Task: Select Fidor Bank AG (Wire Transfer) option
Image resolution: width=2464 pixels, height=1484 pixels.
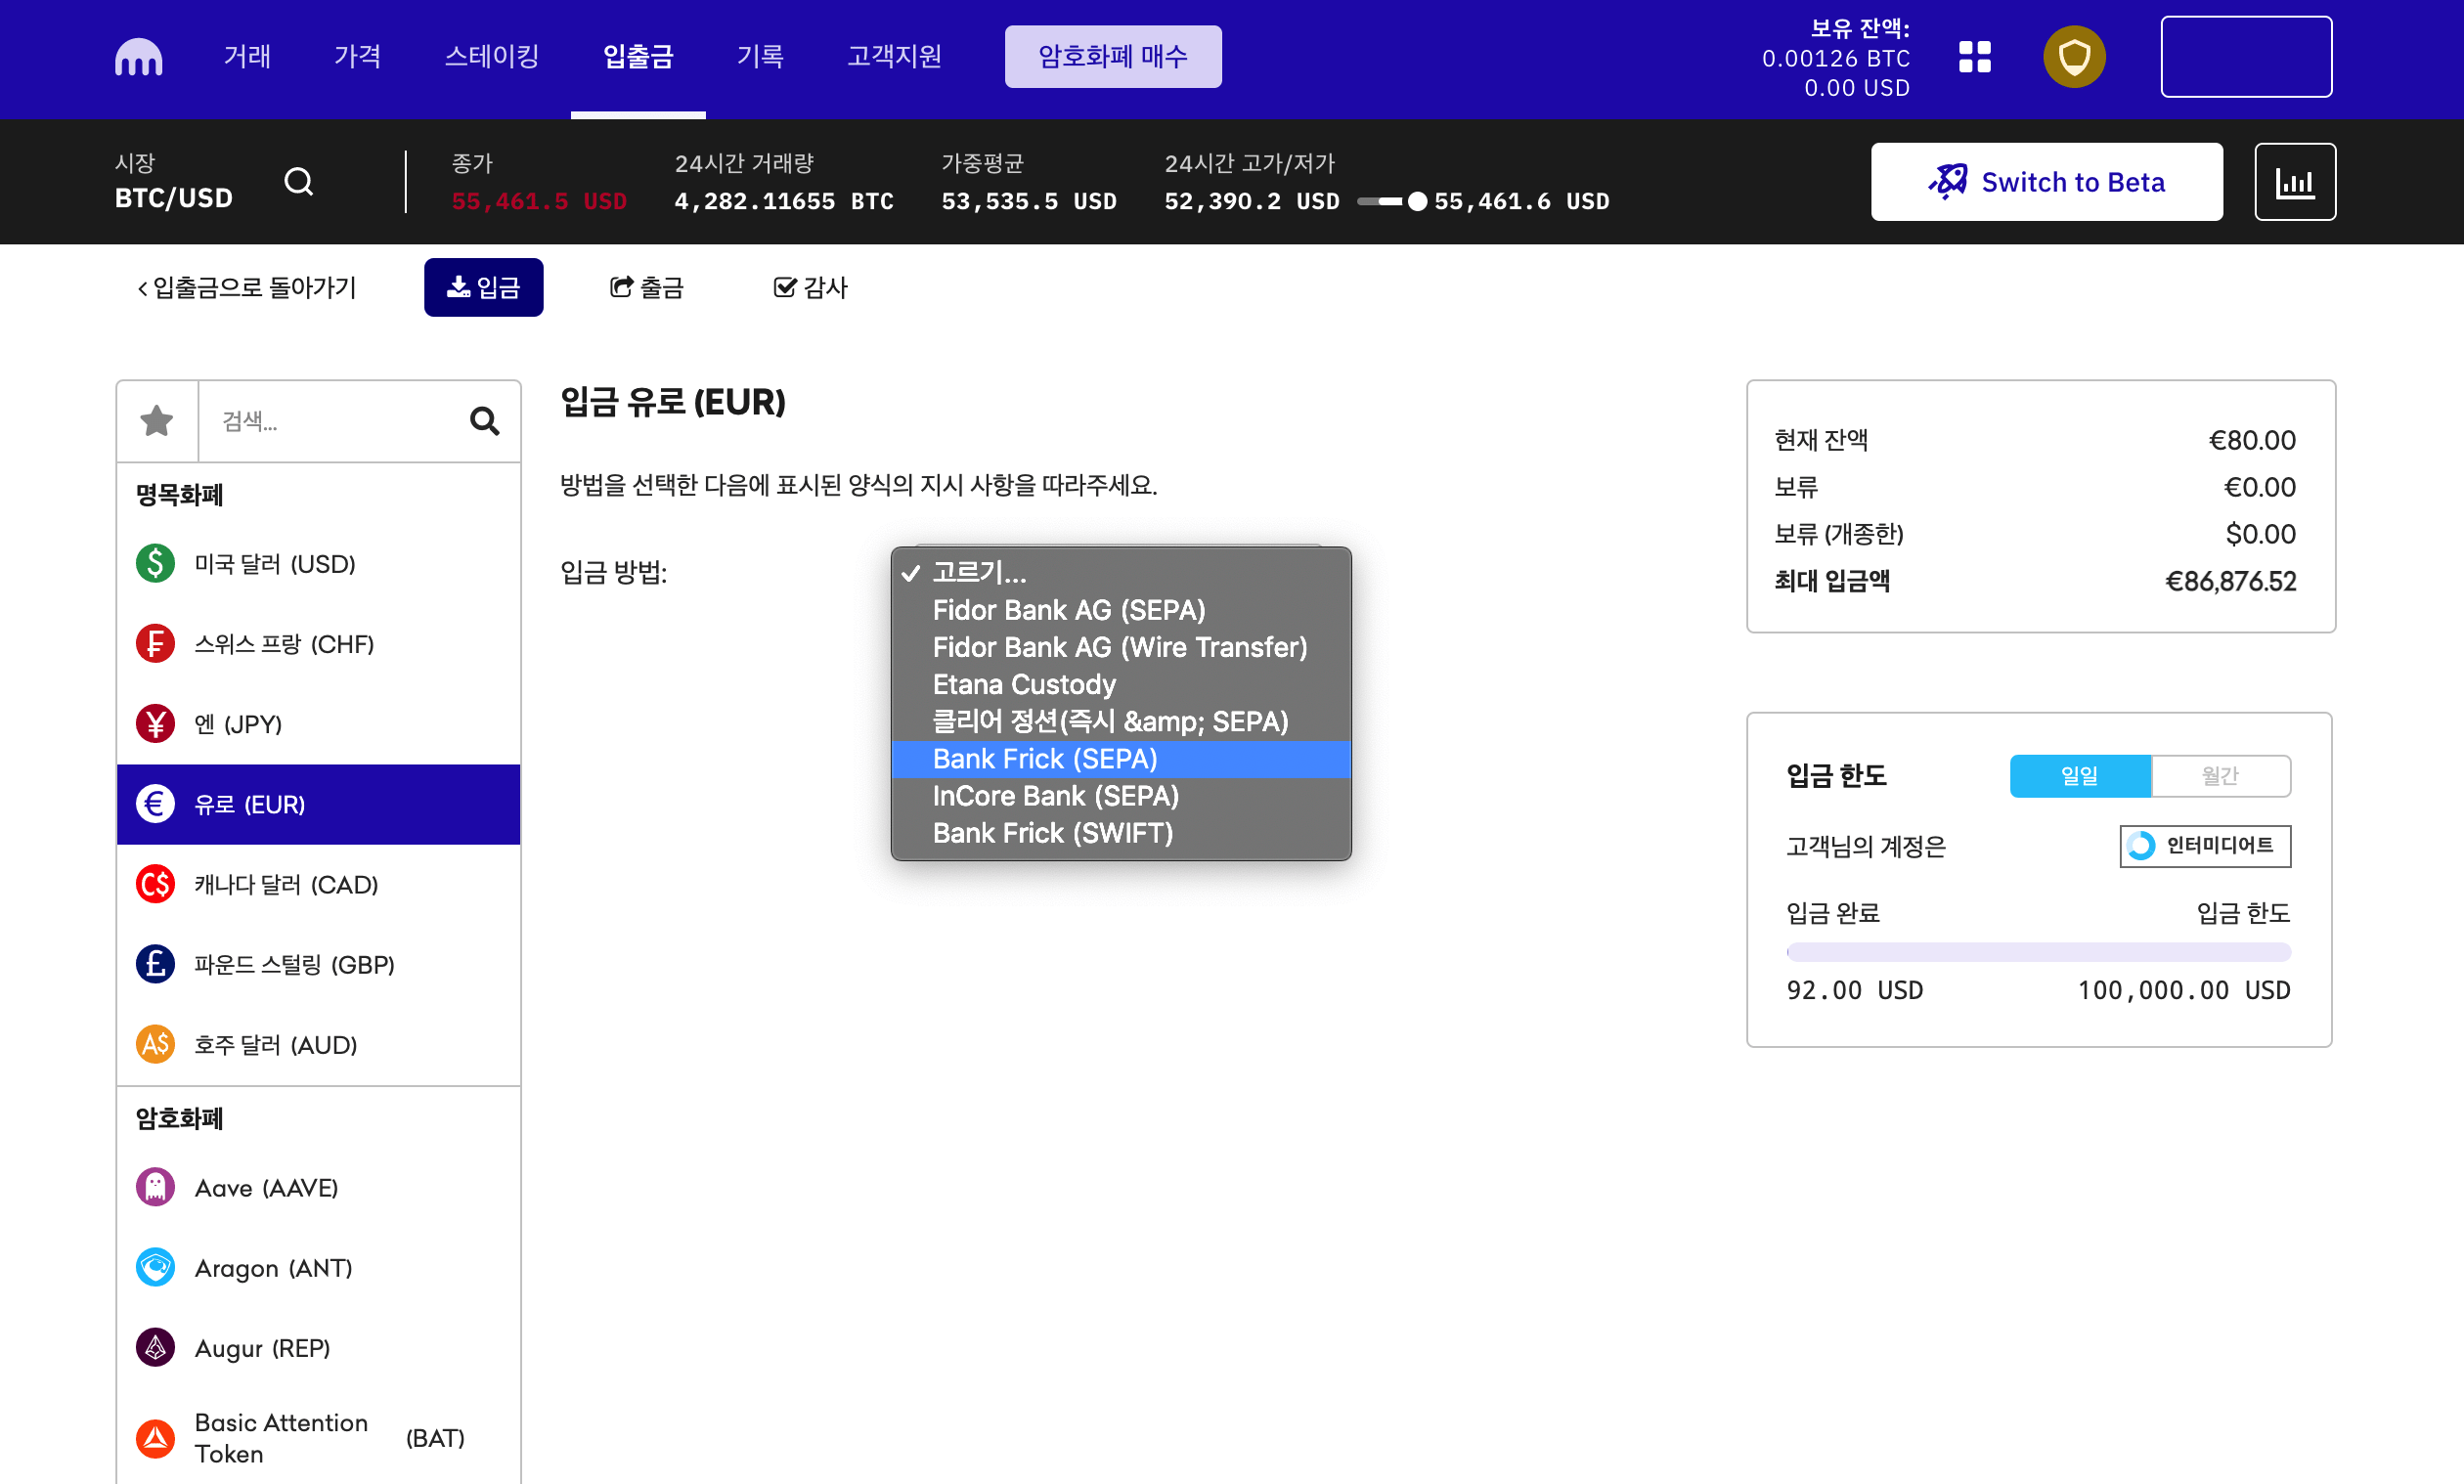Action: click(x=1119, y=647)
